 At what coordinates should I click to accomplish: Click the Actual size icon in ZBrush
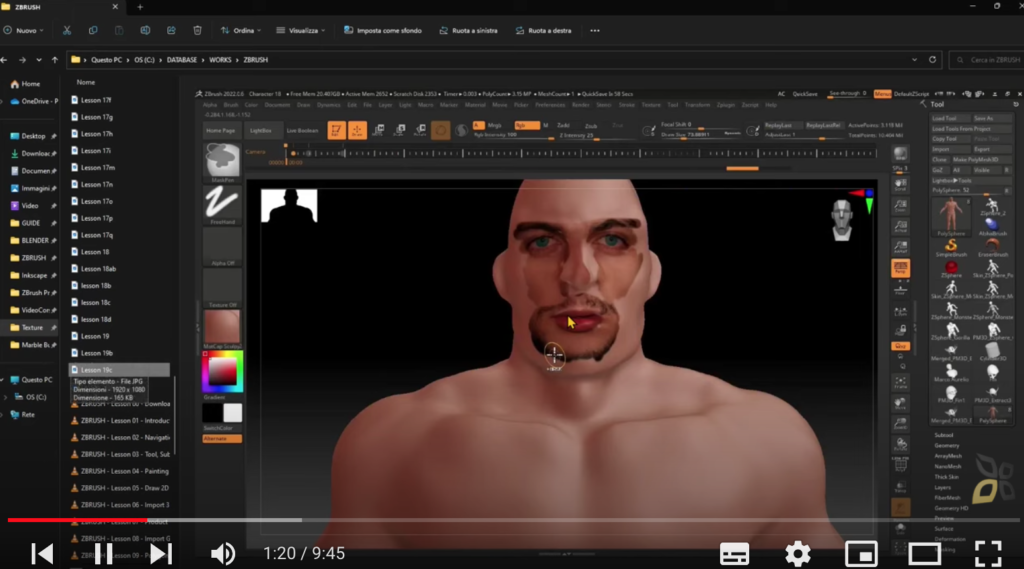tap(900, 227)
